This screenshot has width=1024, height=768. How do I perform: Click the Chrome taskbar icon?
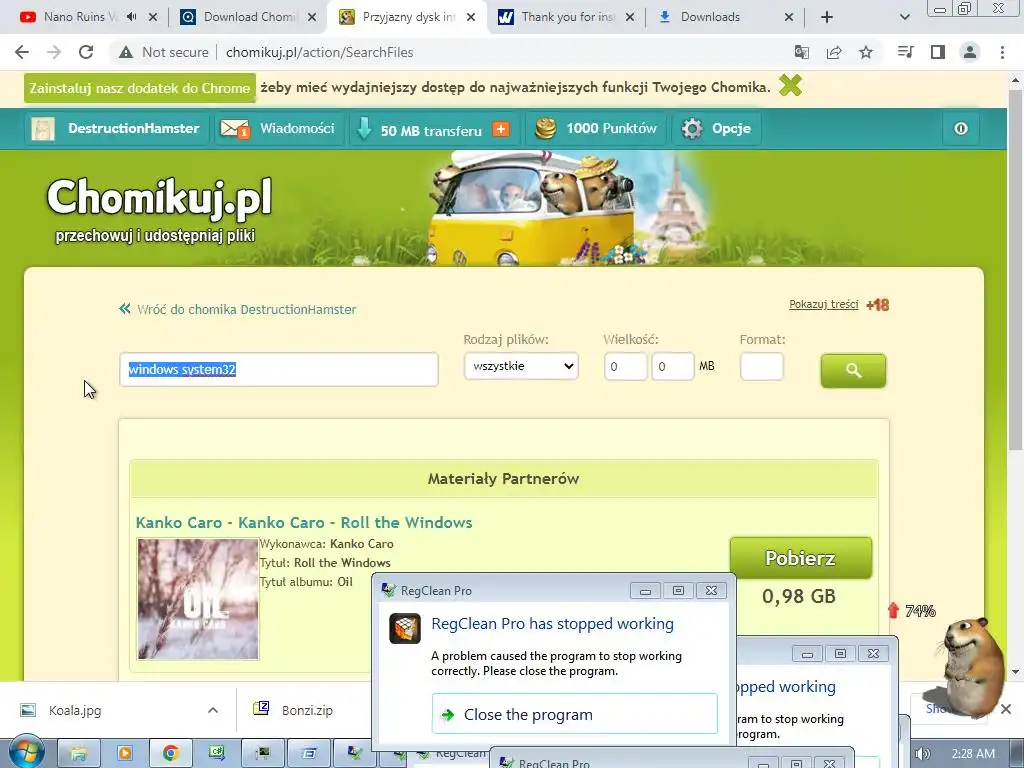171,754
